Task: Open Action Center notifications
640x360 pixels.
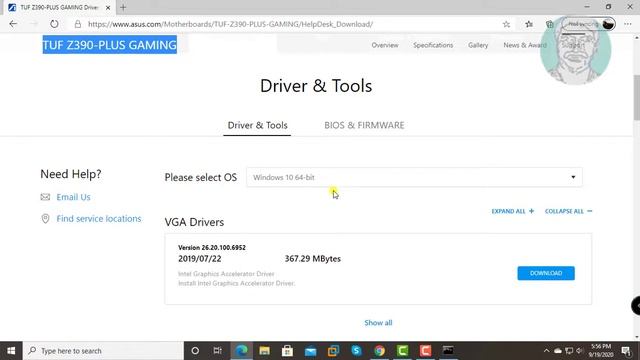Action: click(626, 351)
